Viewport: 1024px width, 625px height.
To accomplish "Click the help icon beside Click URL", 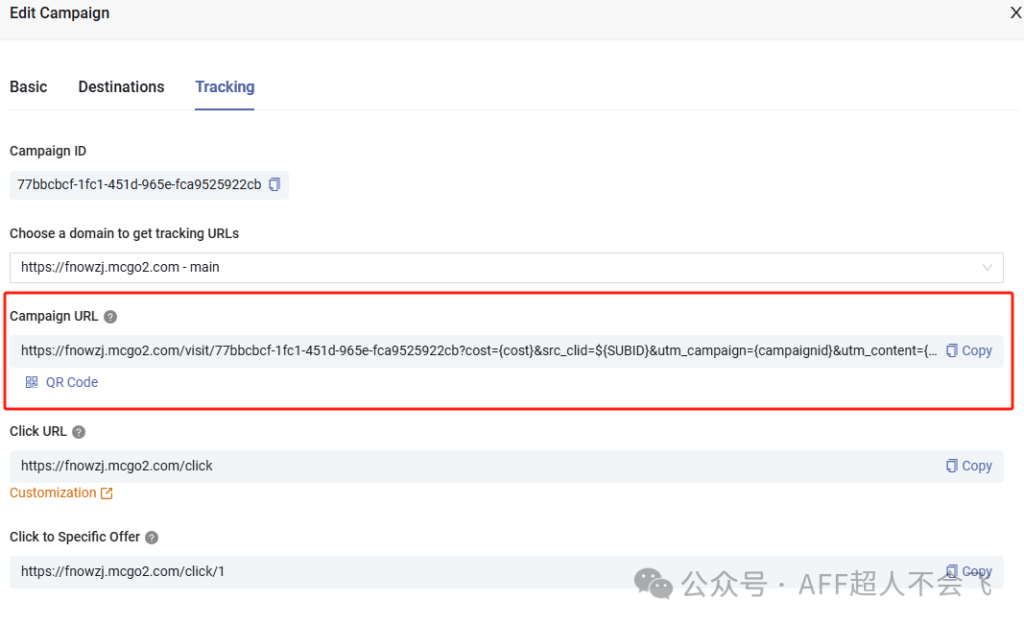I will click(79, 432).
